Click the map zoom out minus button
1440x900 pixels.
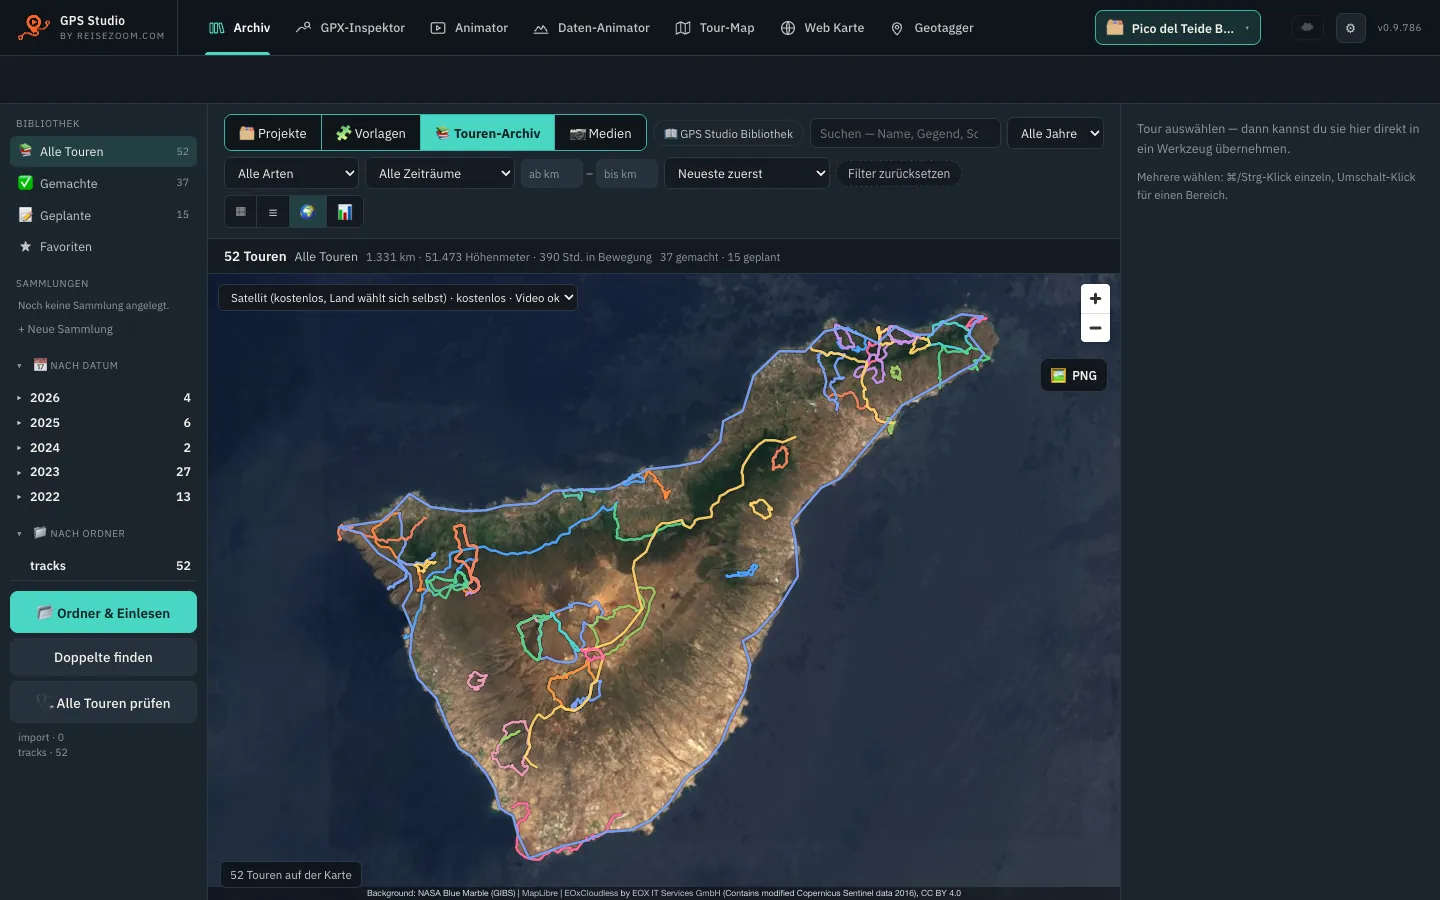[1095, 328]
